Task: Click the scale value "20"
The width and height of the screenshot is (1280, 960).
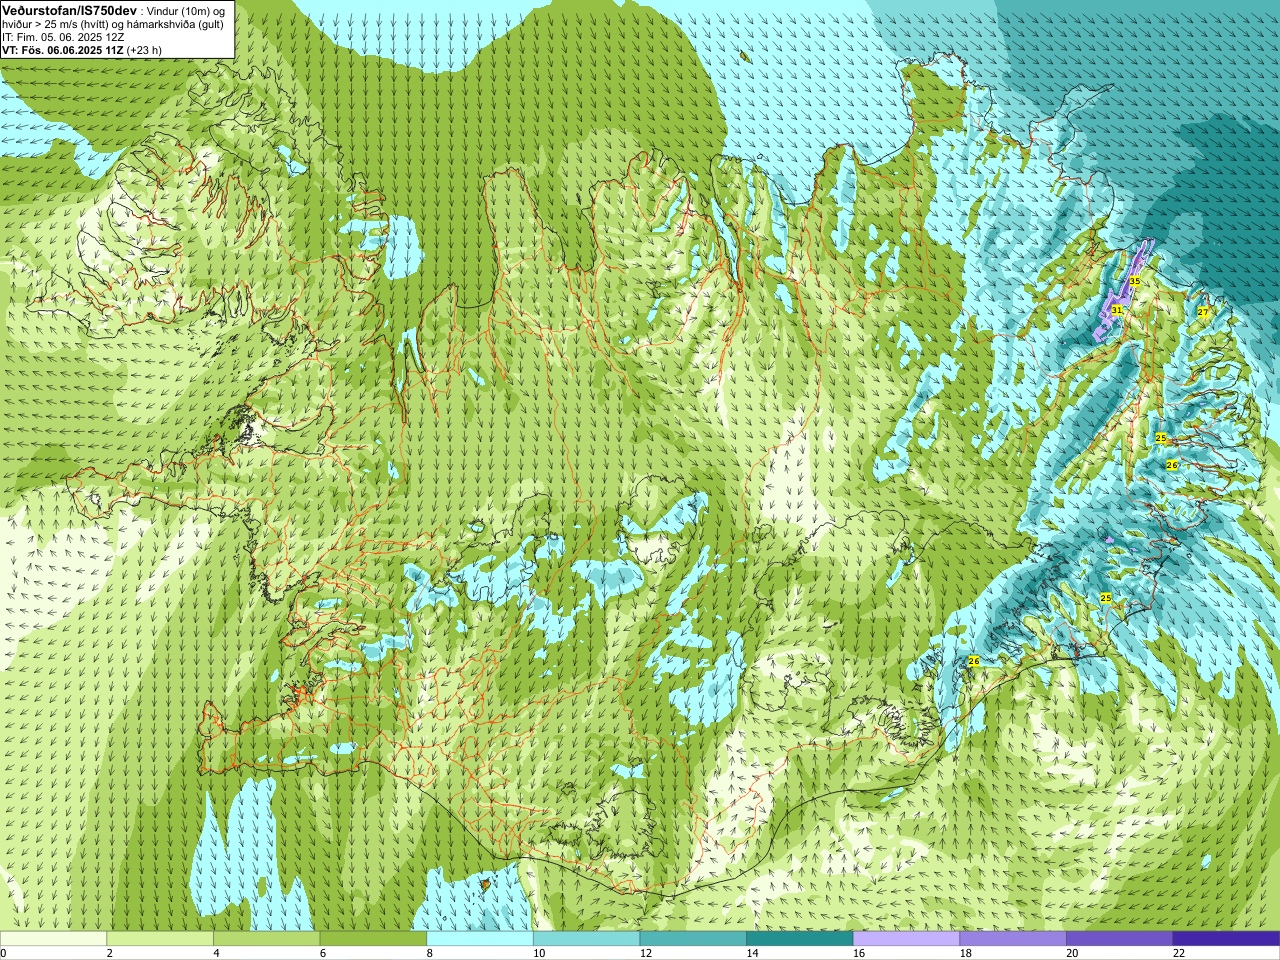Action: coord(1073,954)
